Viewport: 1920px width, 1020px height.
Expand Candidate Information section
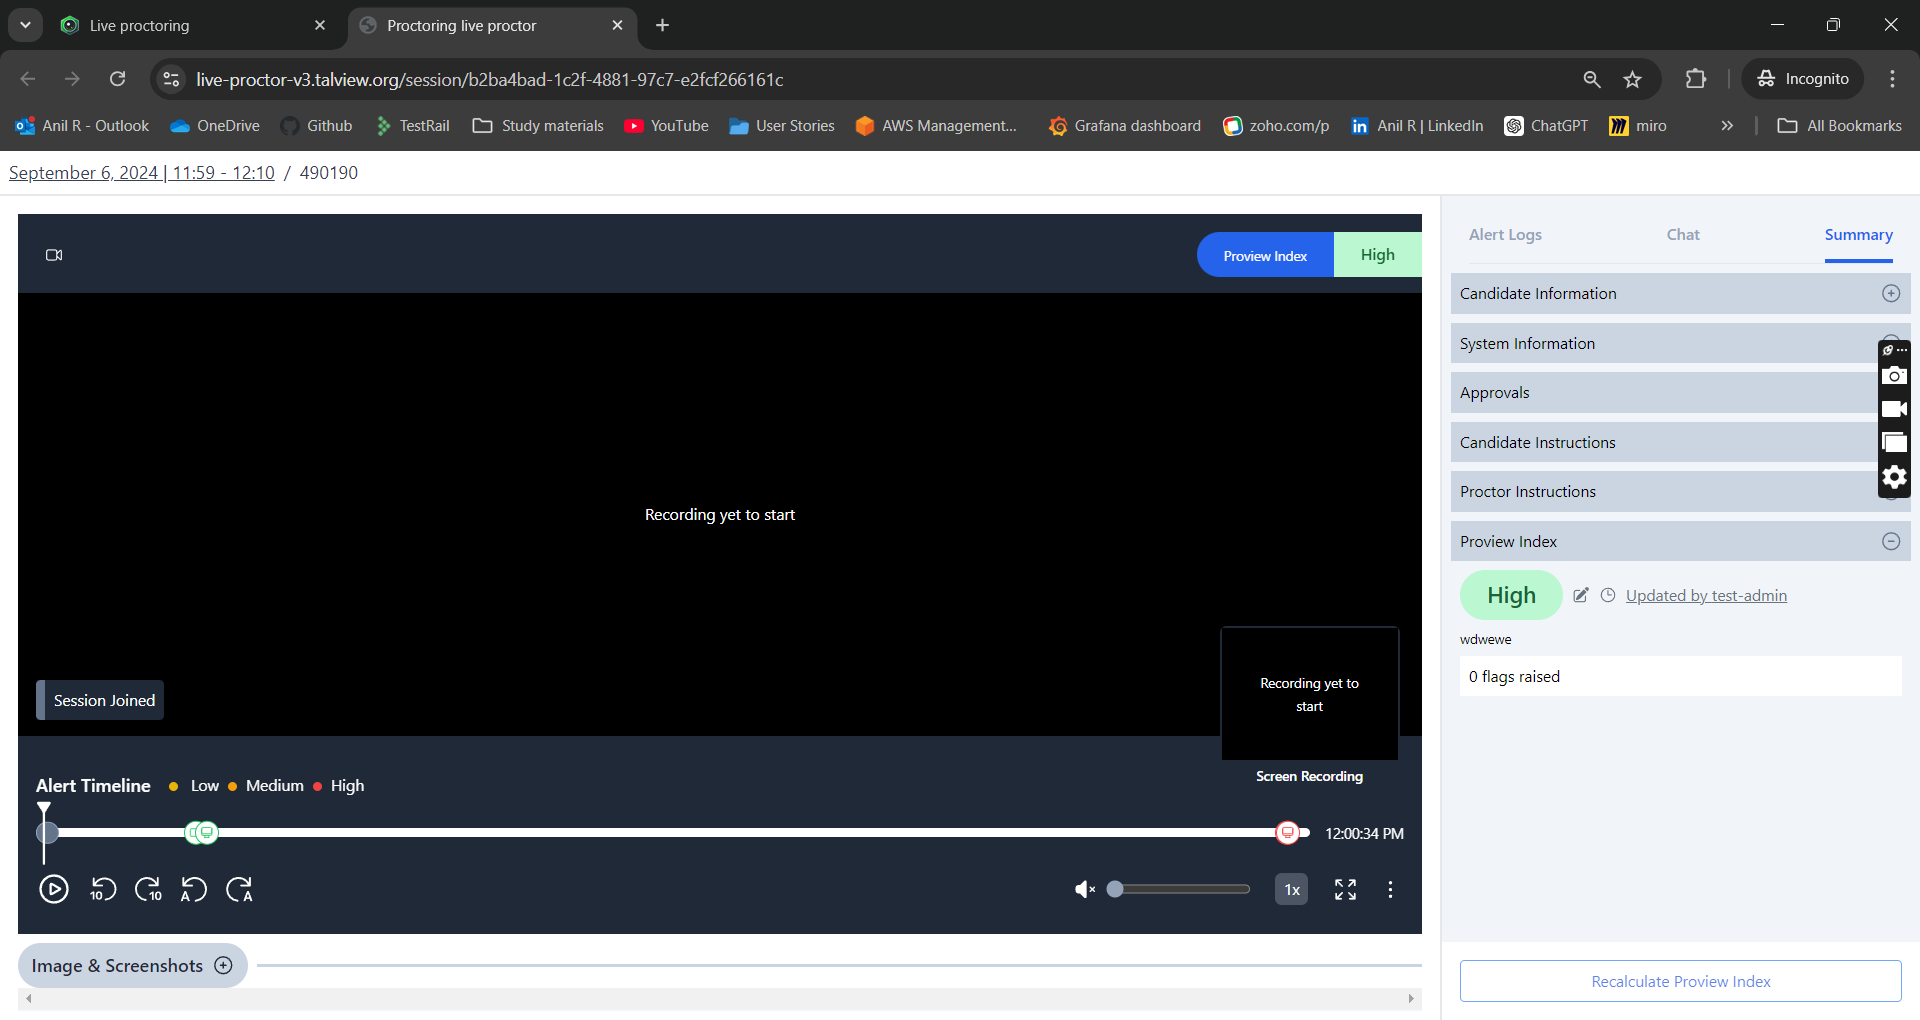pyautogui.click(x=1680, y=293)
